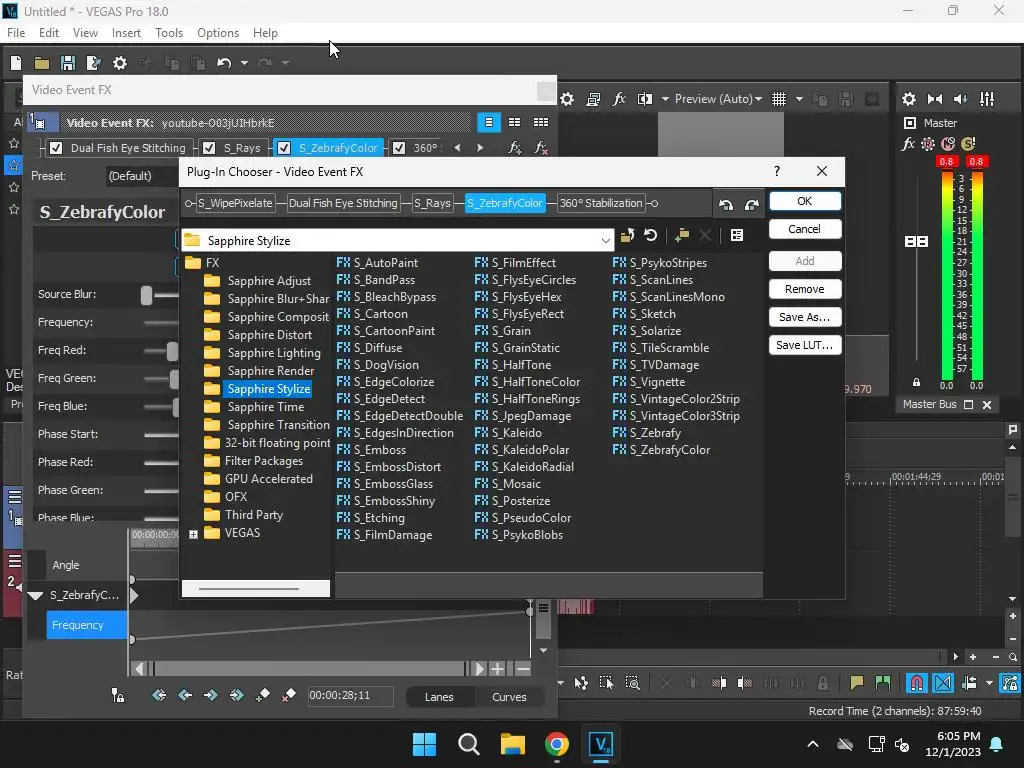
Task: Open mixer properties gear in Master panel
Action: pyautogui.click(x=908, y=99)
